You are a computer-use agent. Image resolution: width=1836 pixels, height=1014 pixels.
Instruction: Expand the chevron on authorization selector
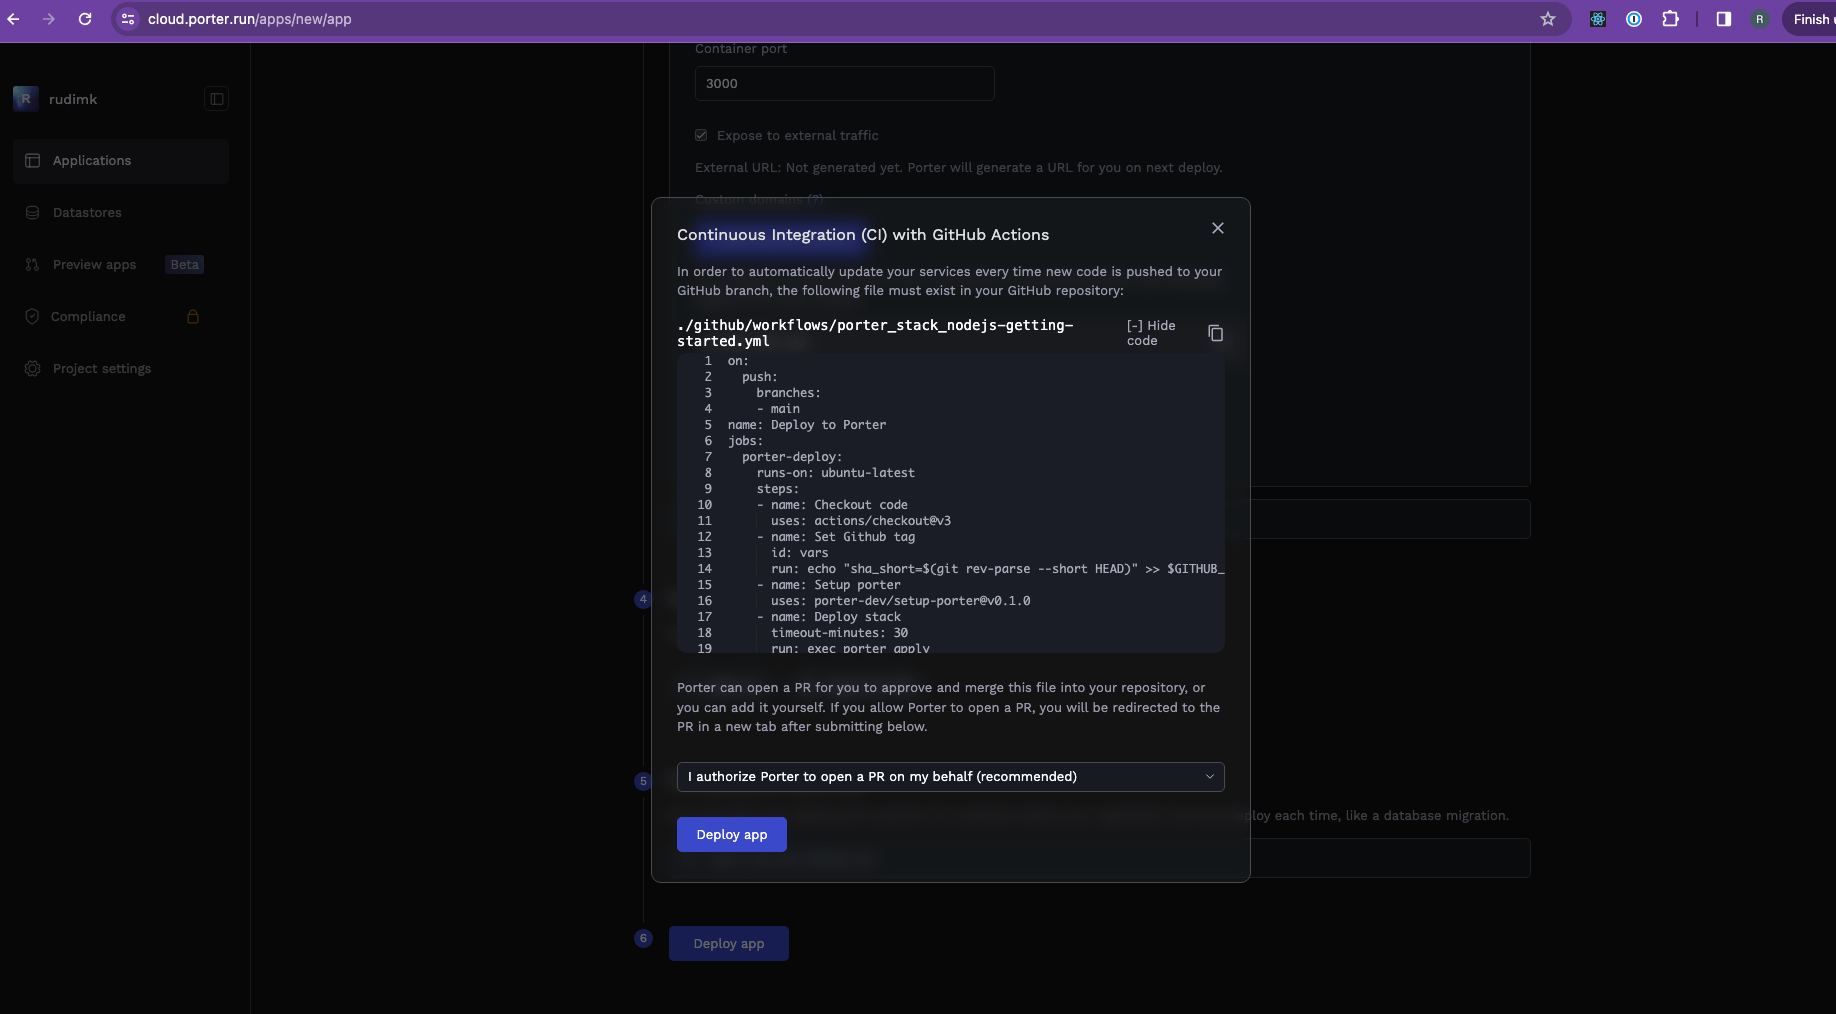(1208, 777)
